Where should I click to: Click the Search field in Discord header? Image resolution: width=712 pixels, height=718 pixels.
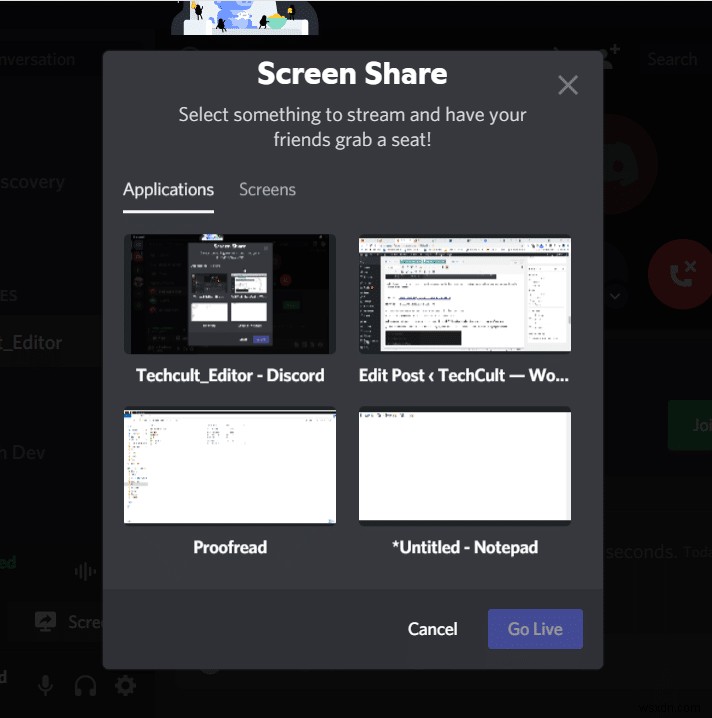point(673,60)
